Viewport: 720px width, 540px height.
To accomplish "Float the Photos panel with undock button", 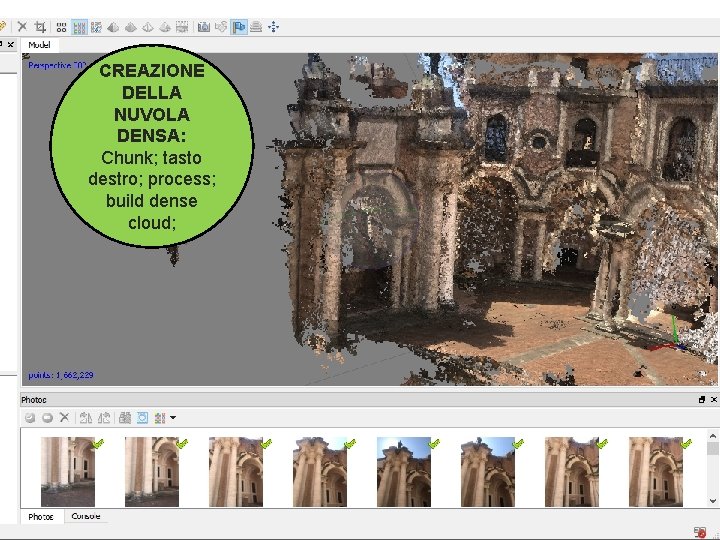I will (x=702, y=399).
